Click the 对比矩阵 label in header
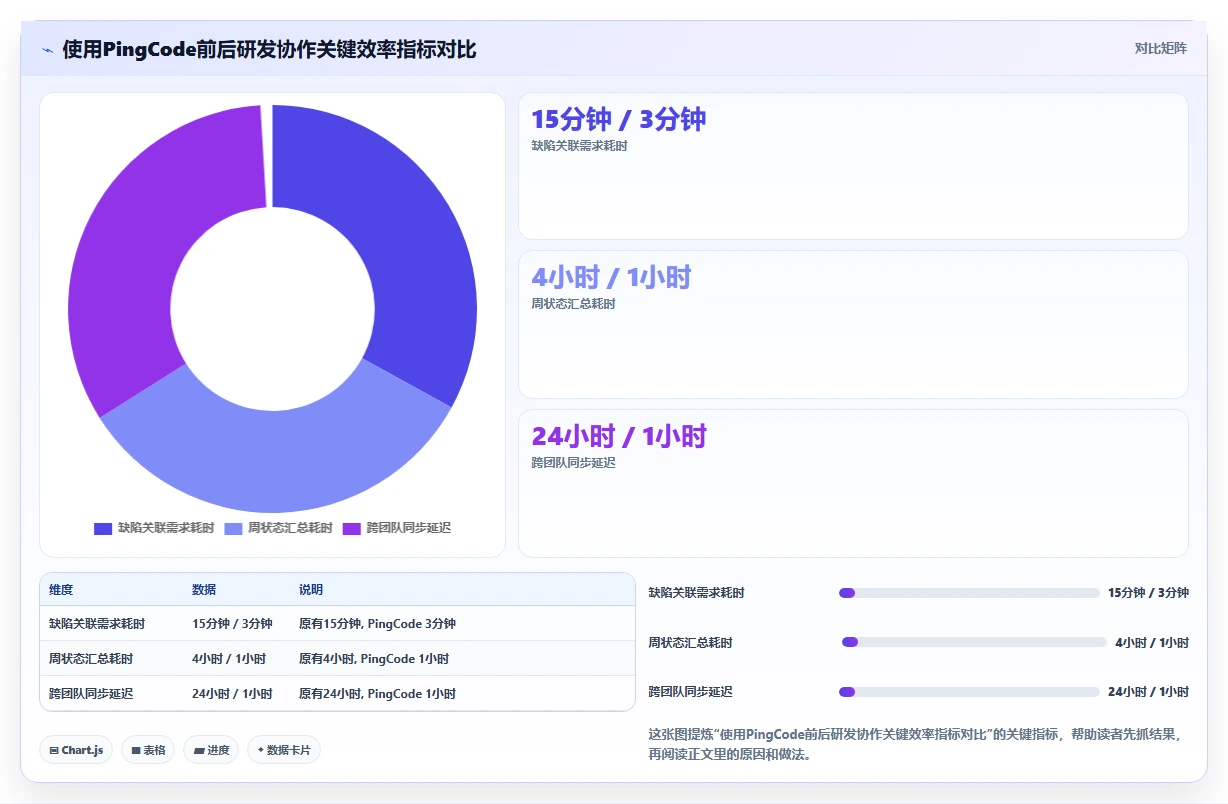 coord(1160,48)
